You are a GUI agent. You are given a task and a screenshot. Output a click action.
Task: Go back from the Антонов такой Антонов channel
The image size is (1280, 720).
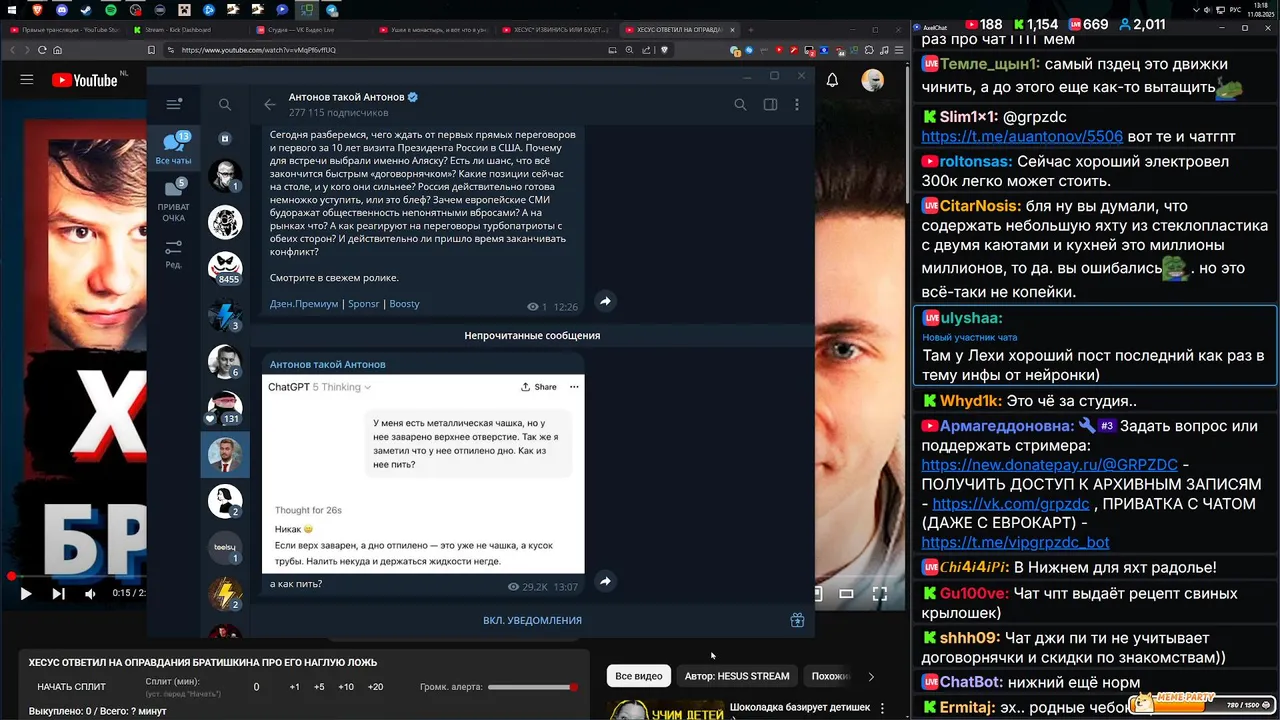click(269, 104)
